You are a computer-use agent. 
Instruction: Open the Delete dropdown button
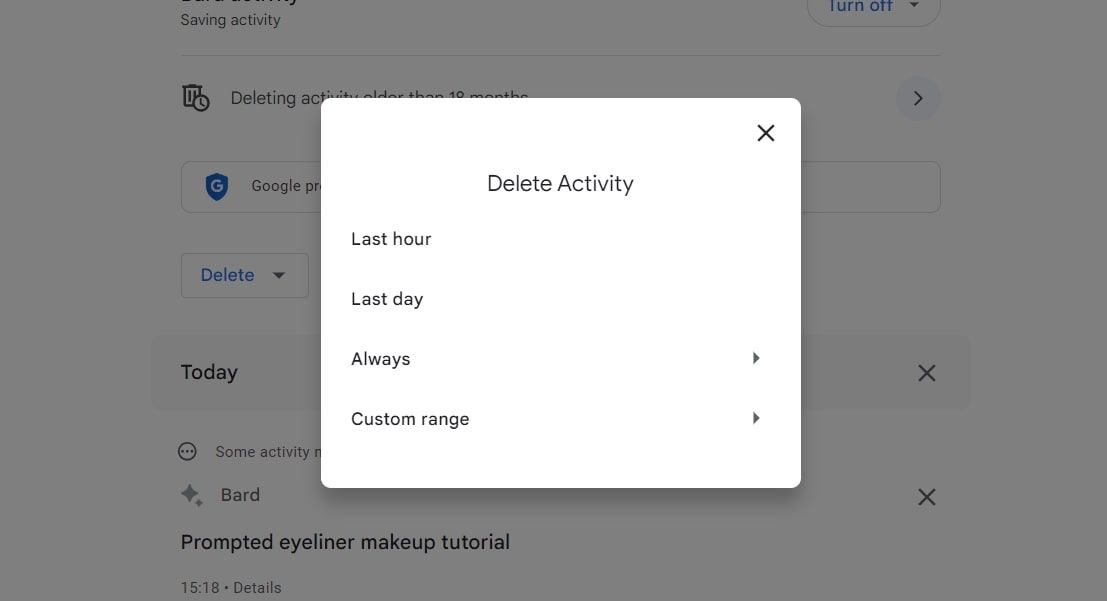point(244,275)
